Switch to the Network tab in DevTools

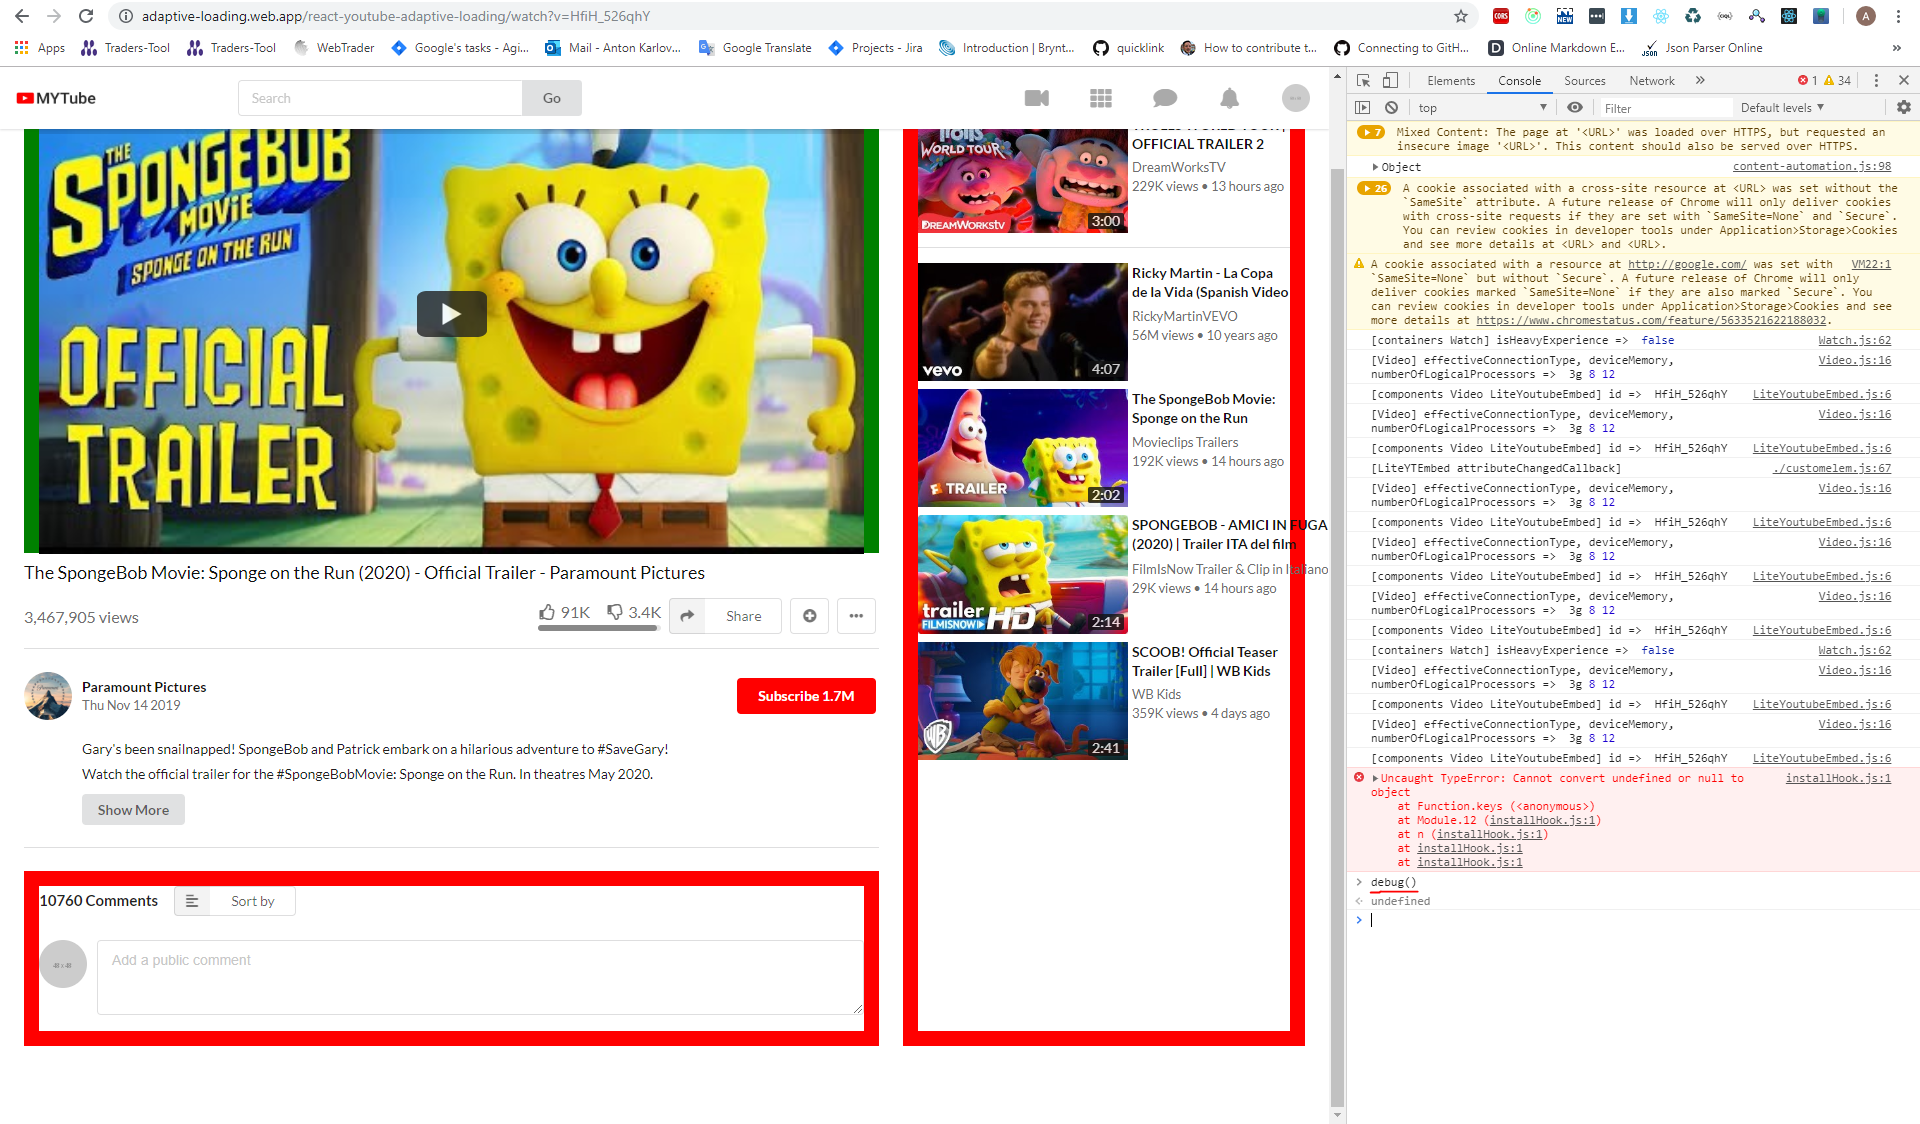tap(1650, 80)
